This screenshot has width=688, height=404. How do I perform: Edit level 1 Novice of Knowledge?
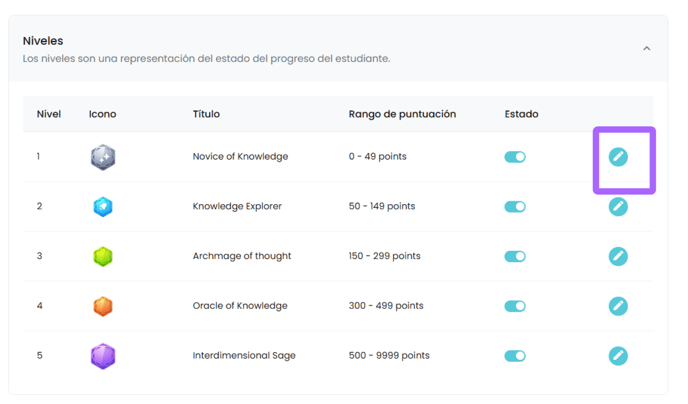pyautogui.click(x=618, y=157)
